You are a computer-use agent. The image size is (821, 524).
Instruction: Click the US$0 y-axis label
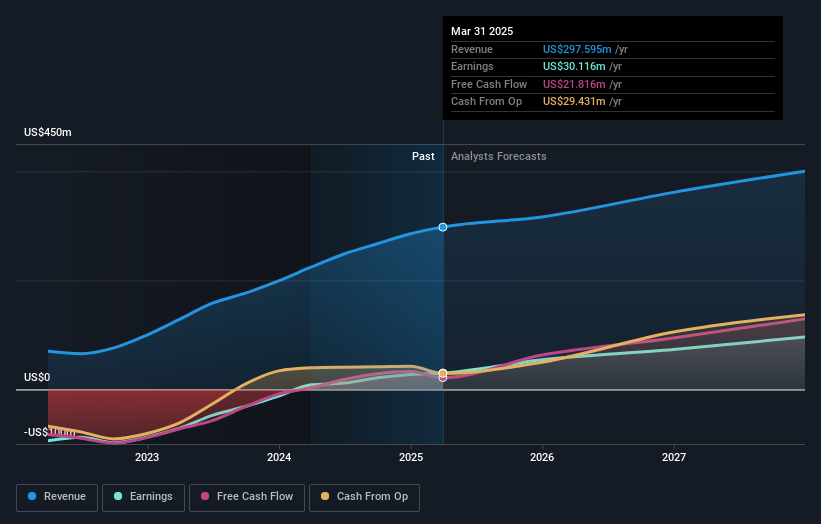[x=37, y=377]
